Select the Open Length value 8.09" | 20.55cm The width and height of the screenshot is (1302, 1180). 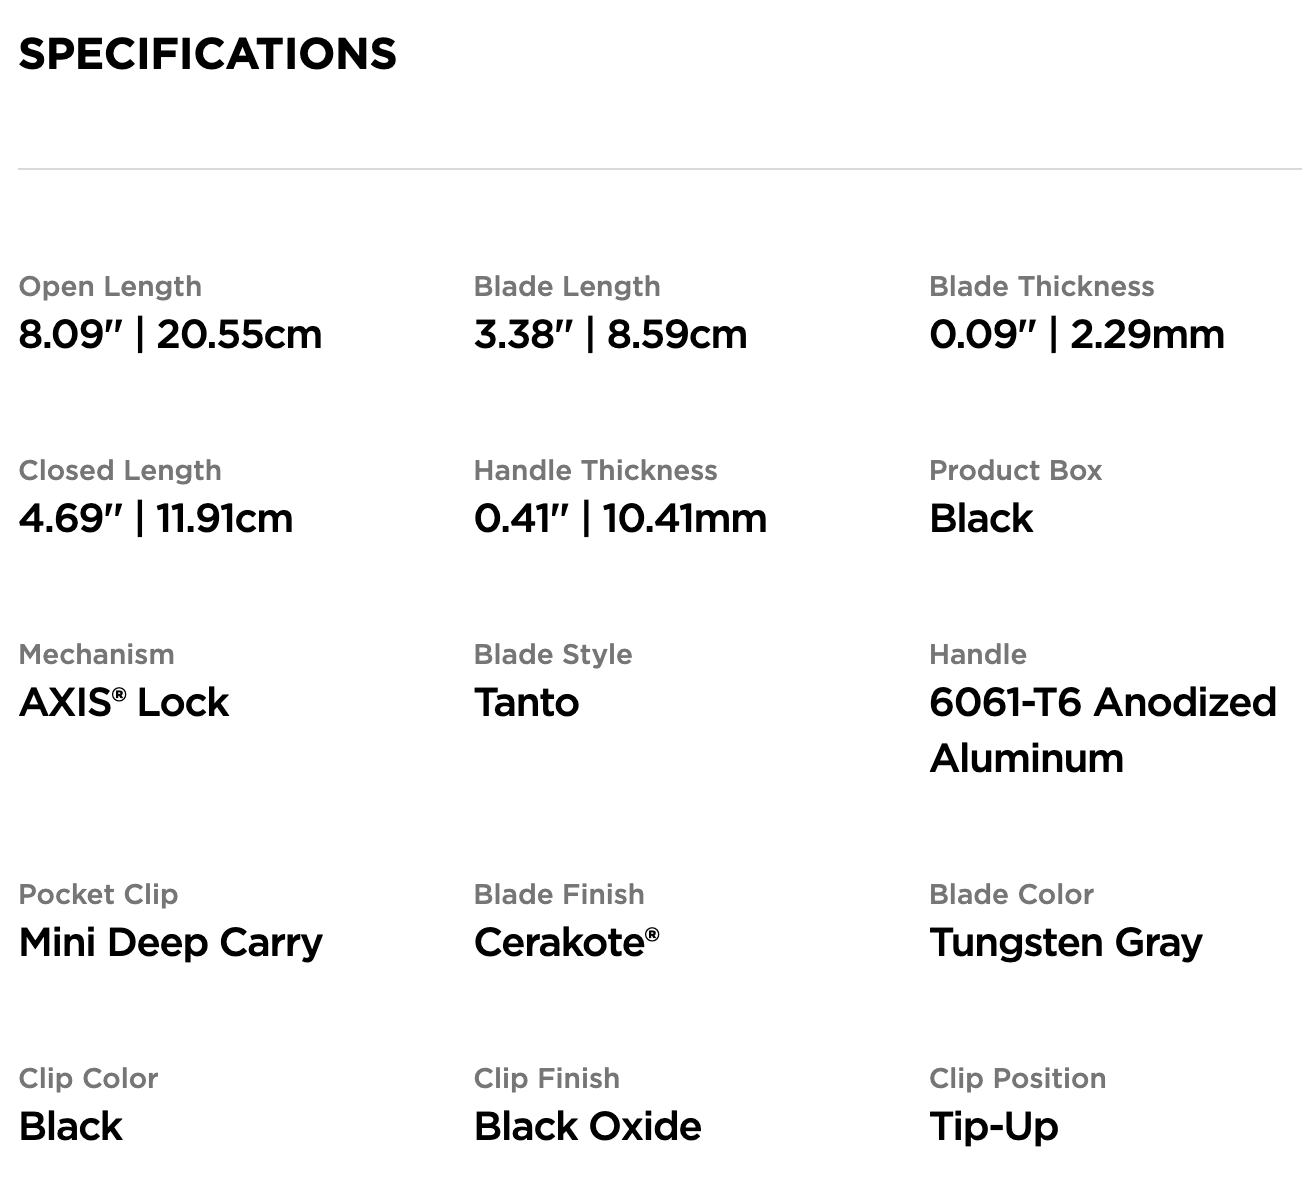point(170,334)
